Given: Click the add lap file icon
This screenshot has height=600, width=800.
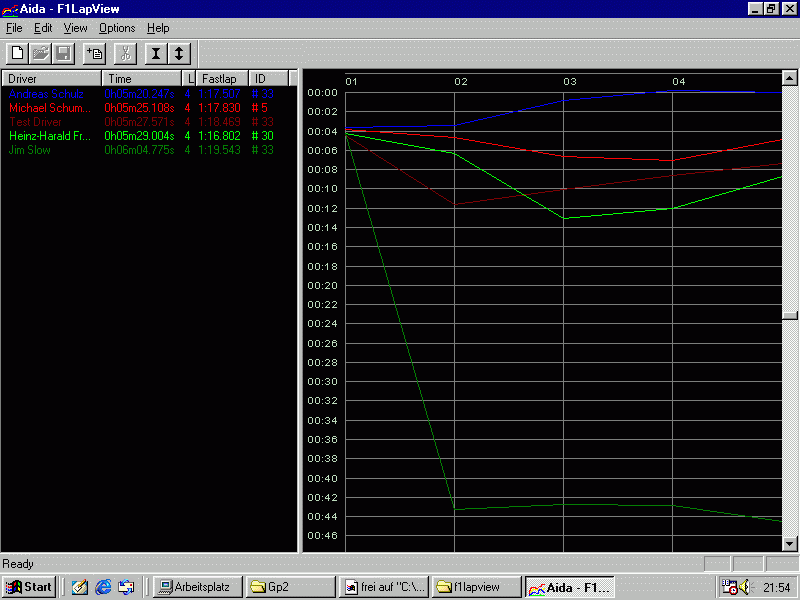Looking at the screenshot, I should point(95,53).
